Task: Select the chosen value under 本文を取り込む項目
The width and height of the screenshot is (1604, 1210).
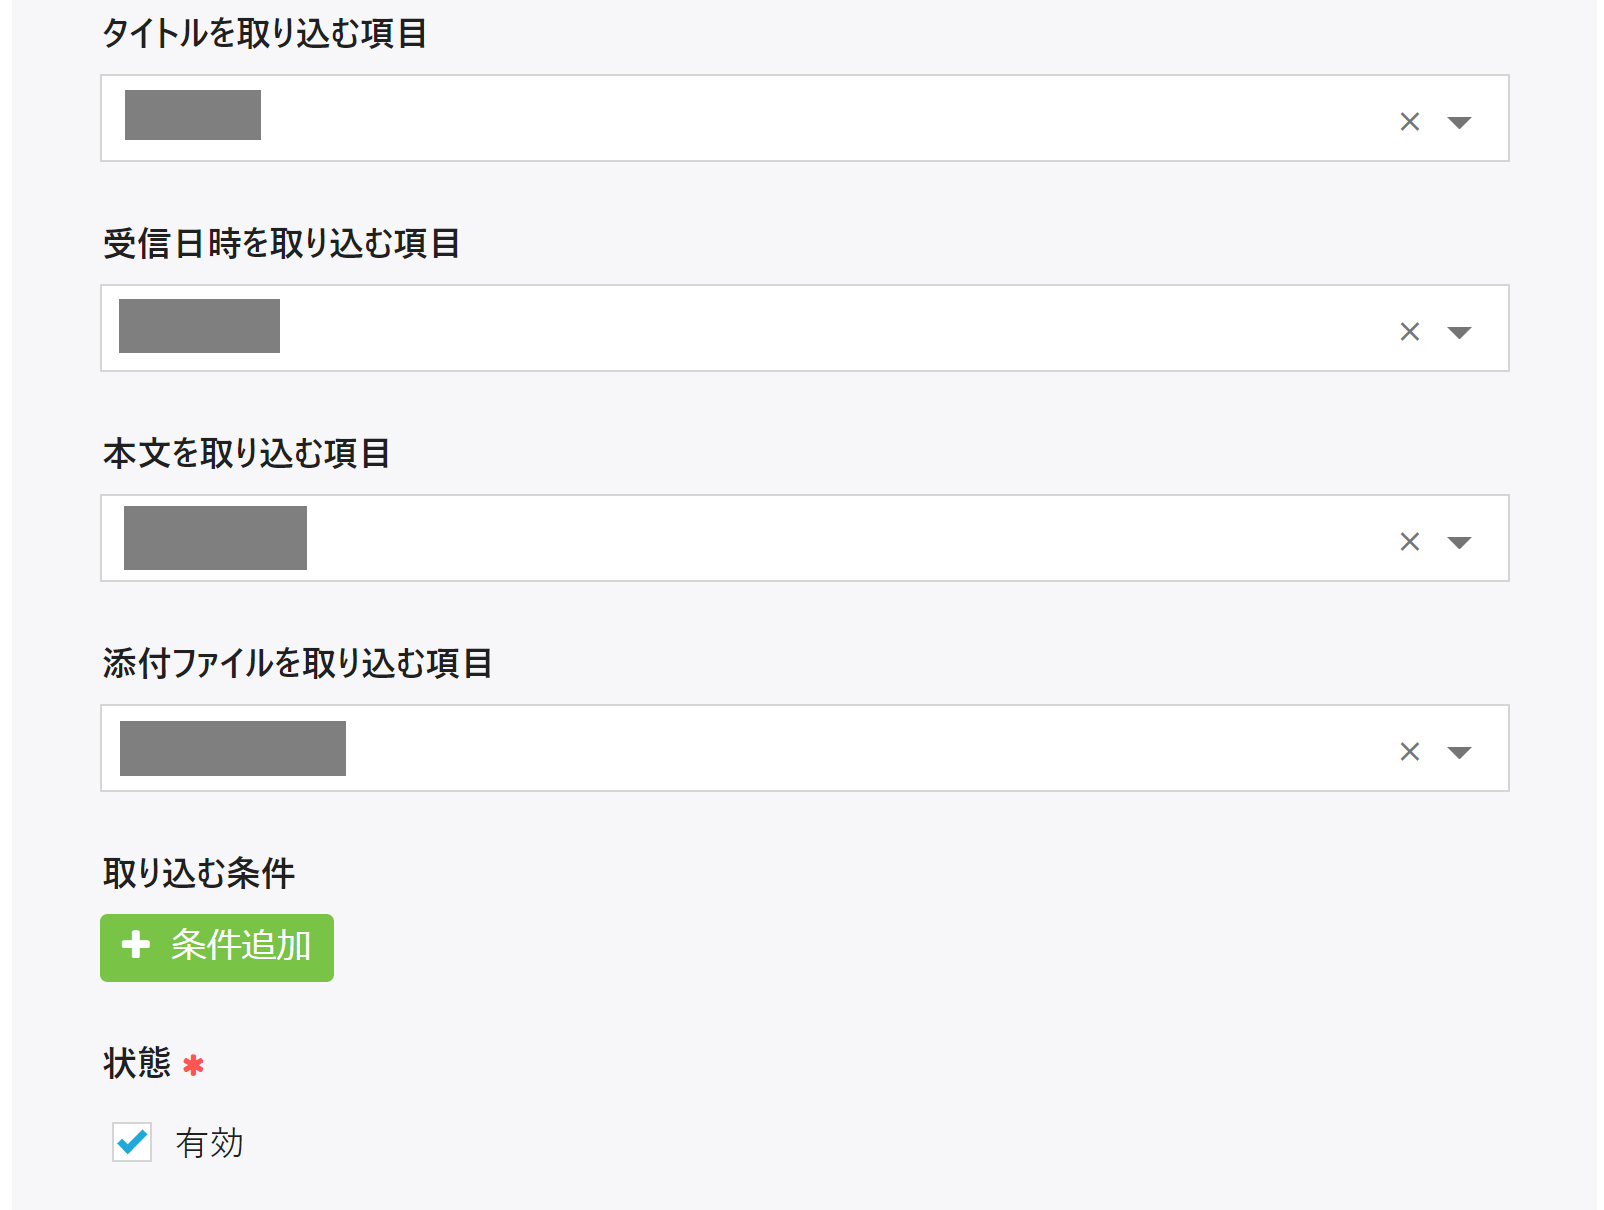Action: [215, 538]
